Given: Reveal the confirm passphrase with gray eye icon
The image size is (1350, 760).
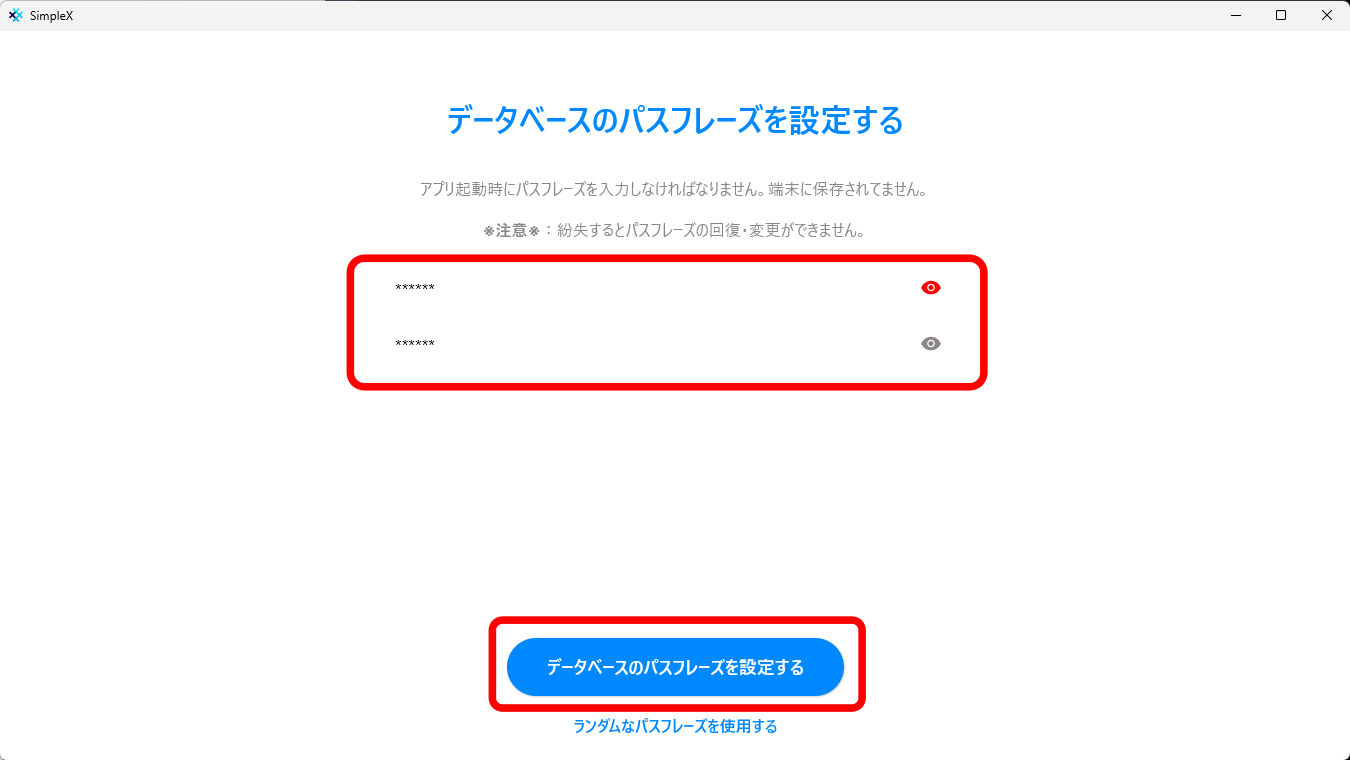Looking at the screenshot, I should click(x=931, y=344).
